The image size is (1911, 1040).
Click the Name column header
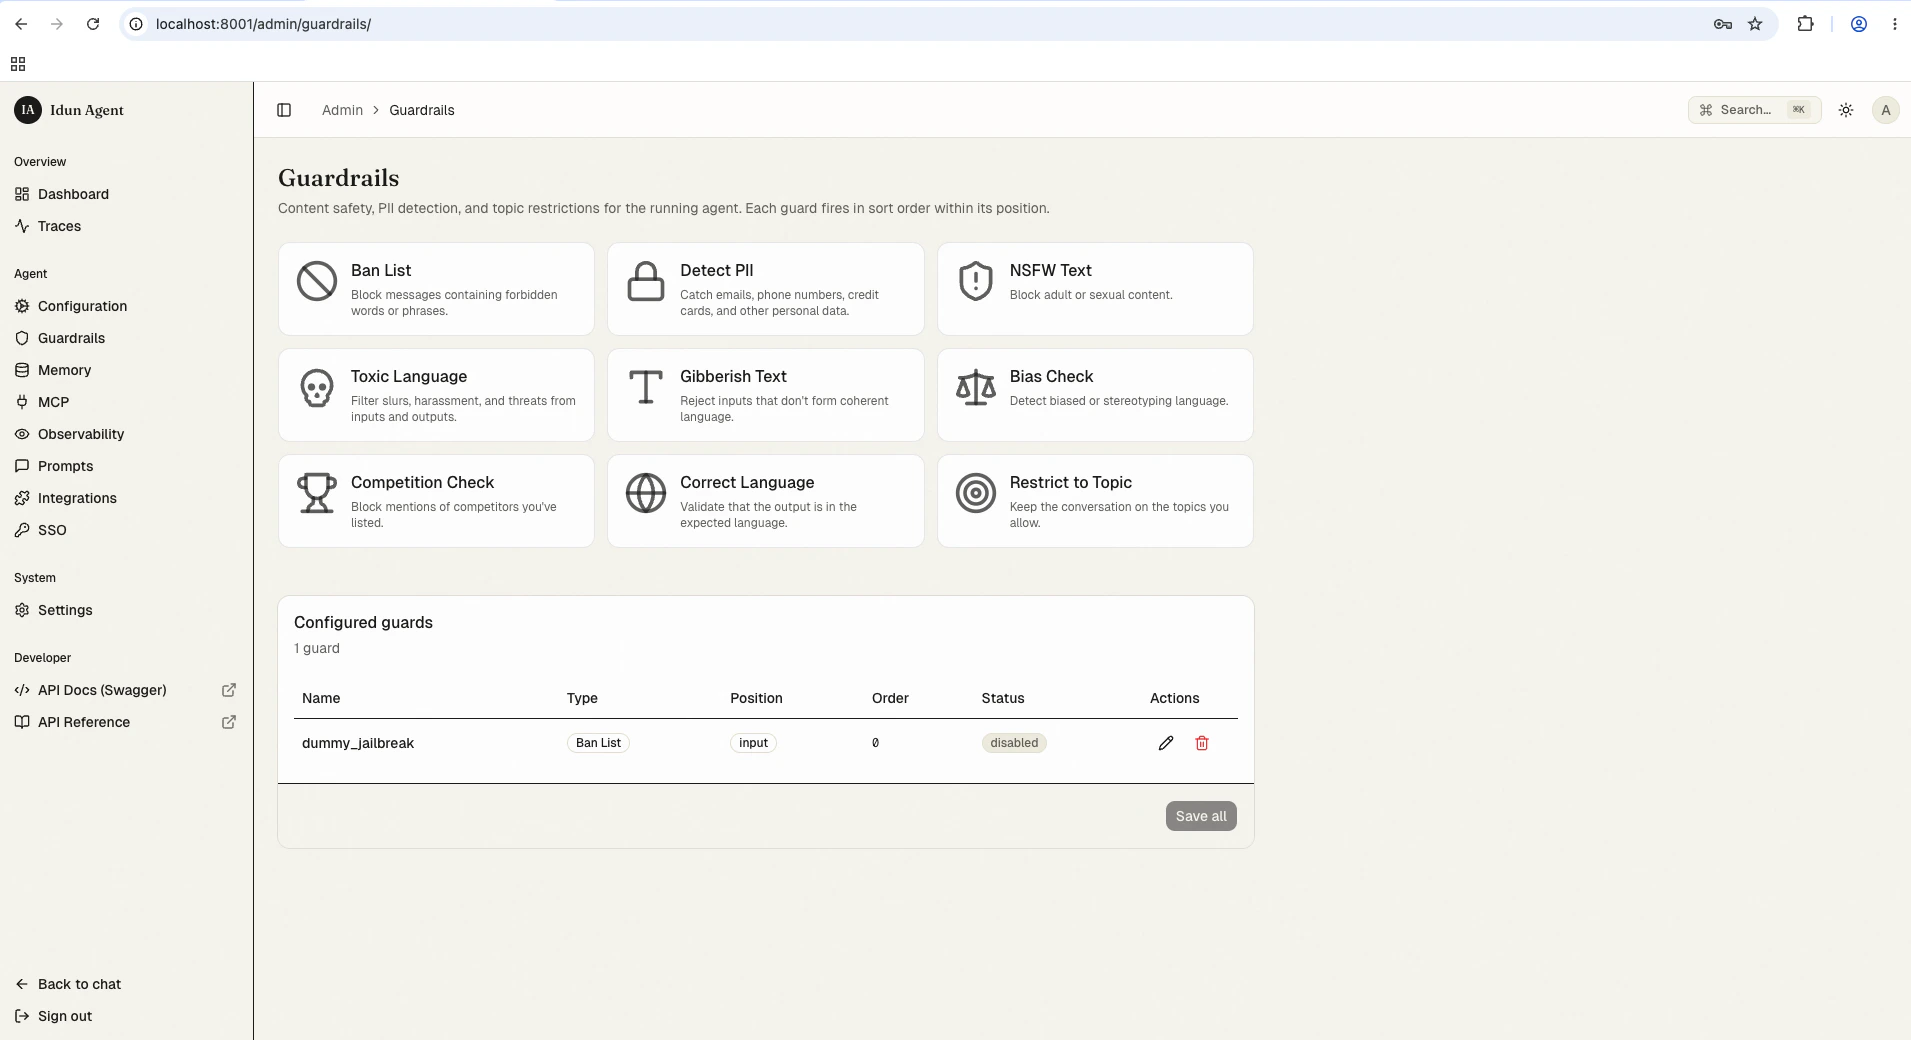[x=321, y=698]
